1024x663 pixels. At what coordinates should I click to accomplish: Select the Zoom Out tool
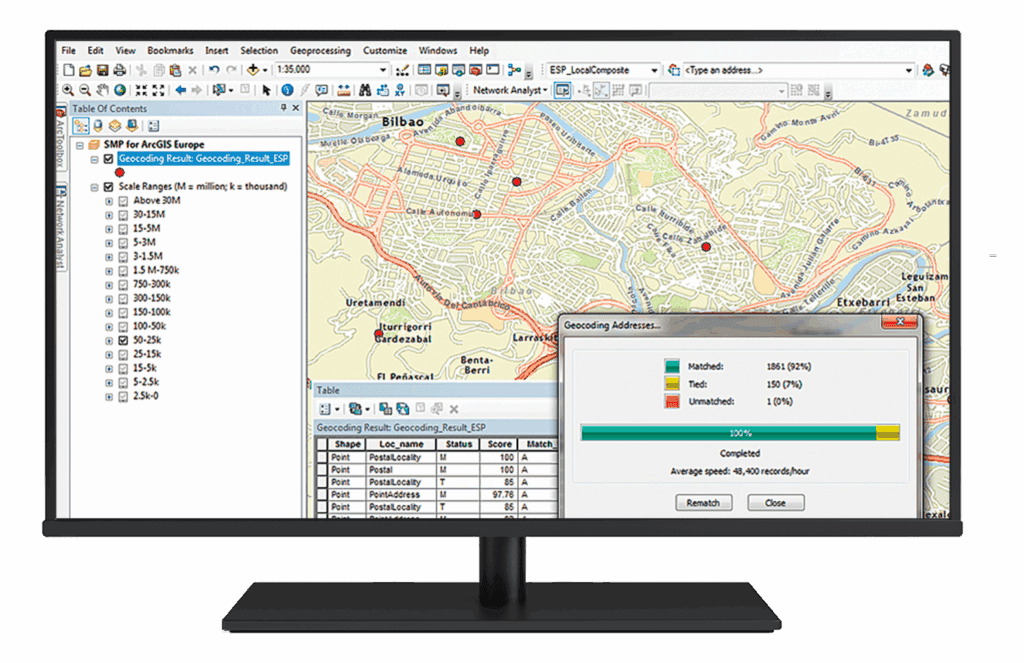click(85, 90)
